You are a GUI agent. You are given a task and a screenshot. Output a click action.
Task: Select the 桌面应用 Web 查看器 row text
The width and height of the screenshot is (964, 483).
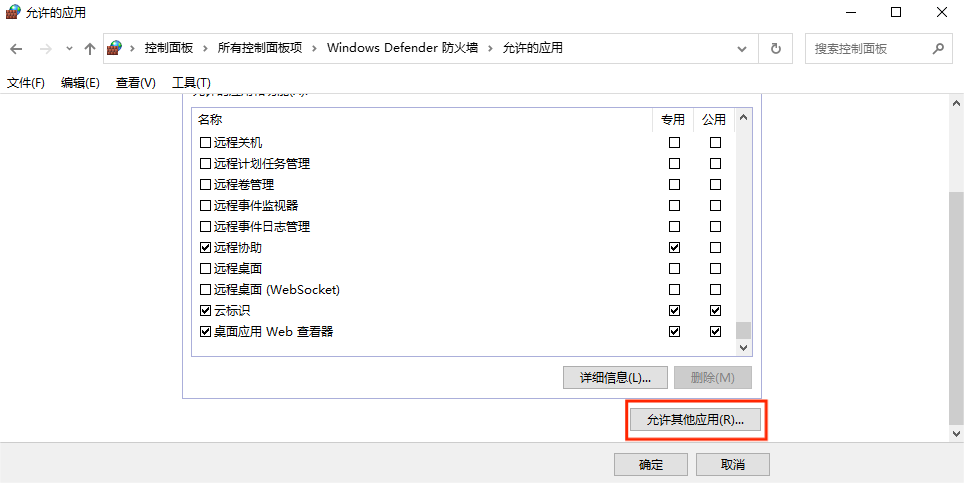tap(274, 331)
